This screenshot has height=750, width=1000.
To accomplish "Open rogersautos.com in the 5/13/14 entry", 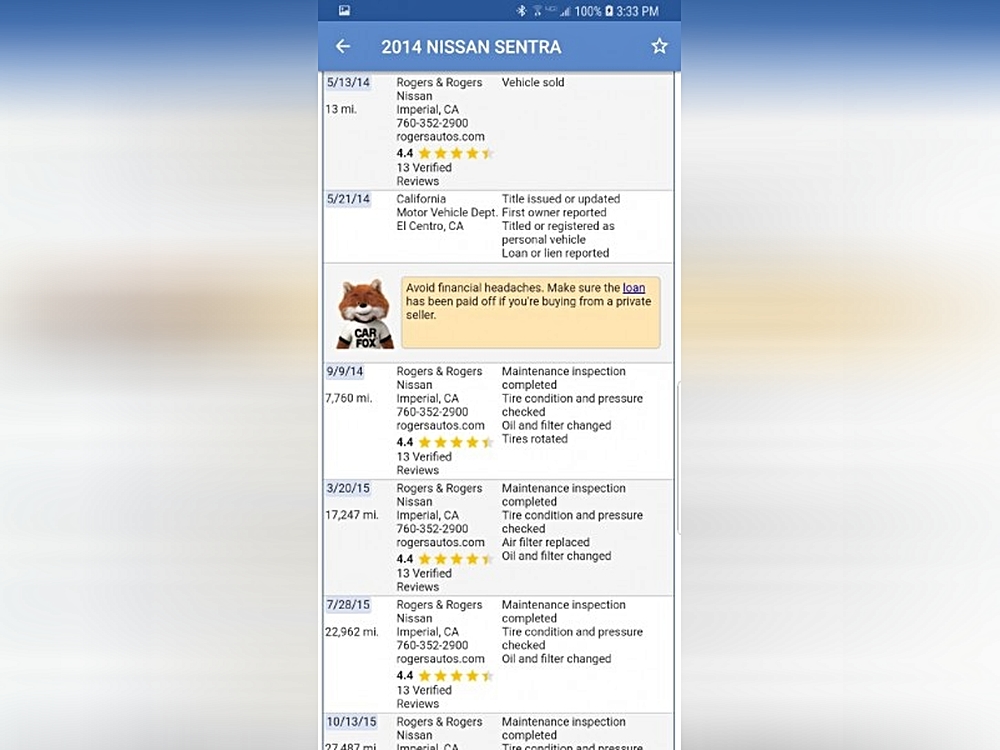I will pos(441,136).
